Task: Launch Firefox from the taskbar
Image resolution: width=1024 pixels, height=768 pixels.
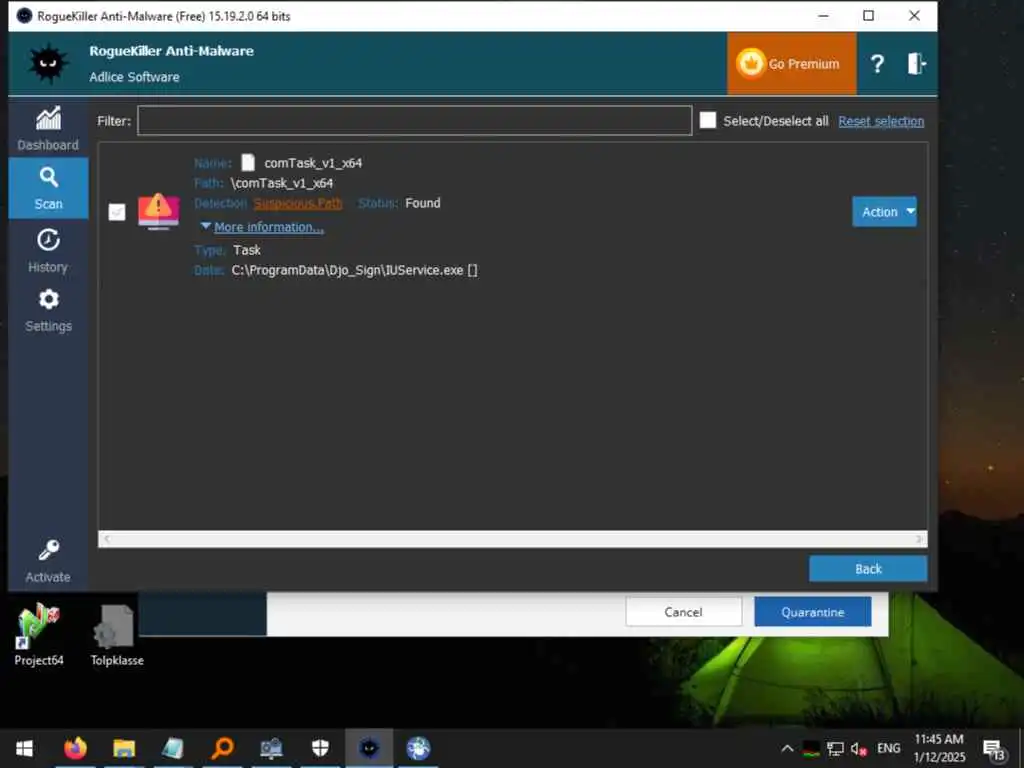Action: coord(75,748)
